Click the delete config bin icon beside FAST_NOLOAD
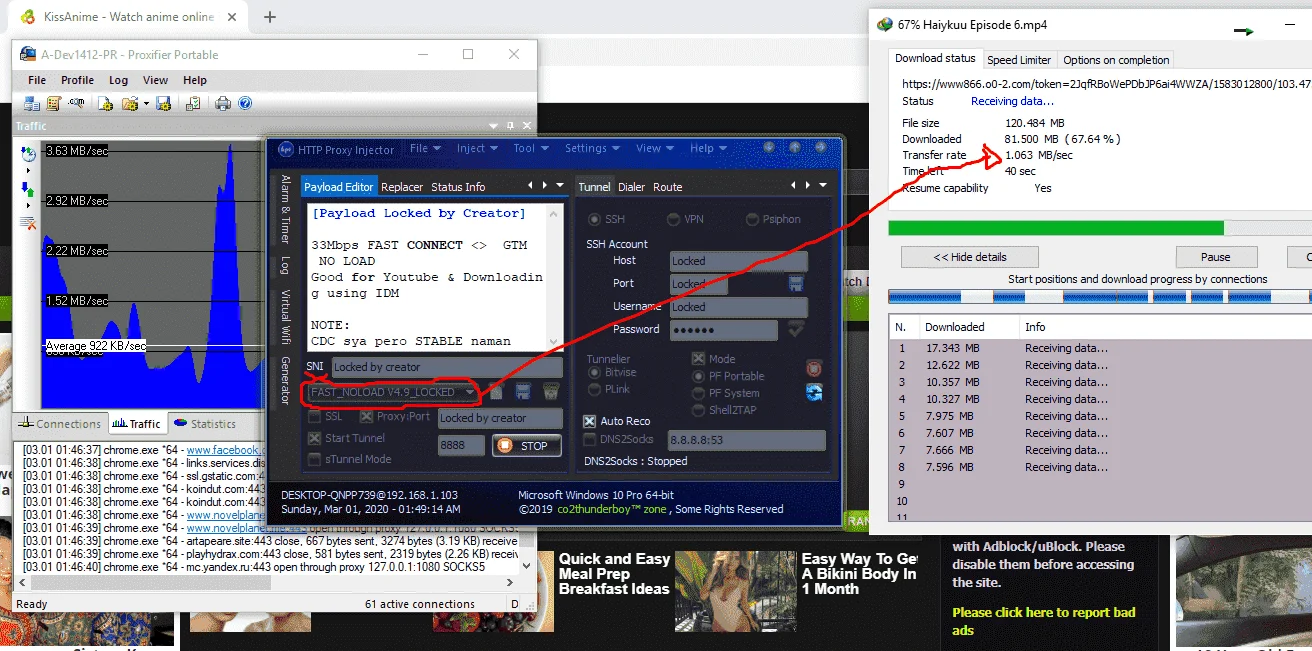 [x=550, y=392]
